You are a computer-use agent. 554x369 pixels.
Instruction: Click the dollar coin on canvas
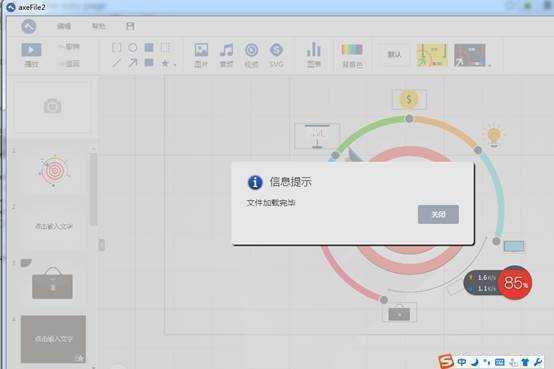pyautogui.click(x=409, y=99)
